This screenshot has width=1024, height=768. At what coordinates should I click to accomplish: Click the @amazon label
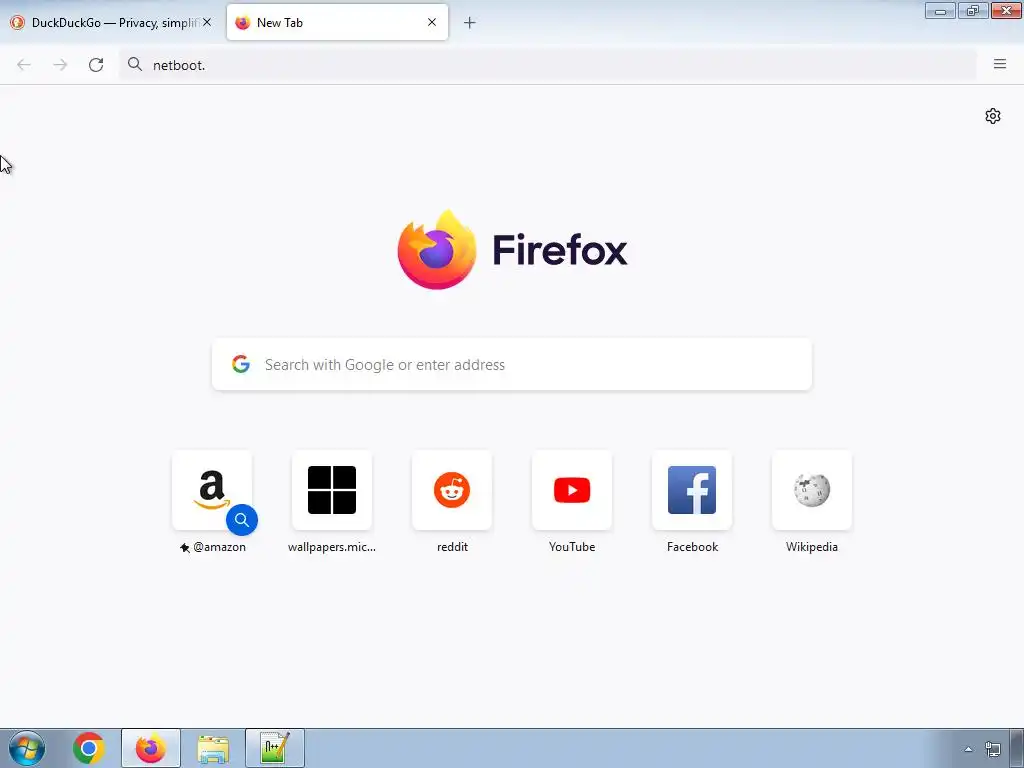(x=219, y=547)
